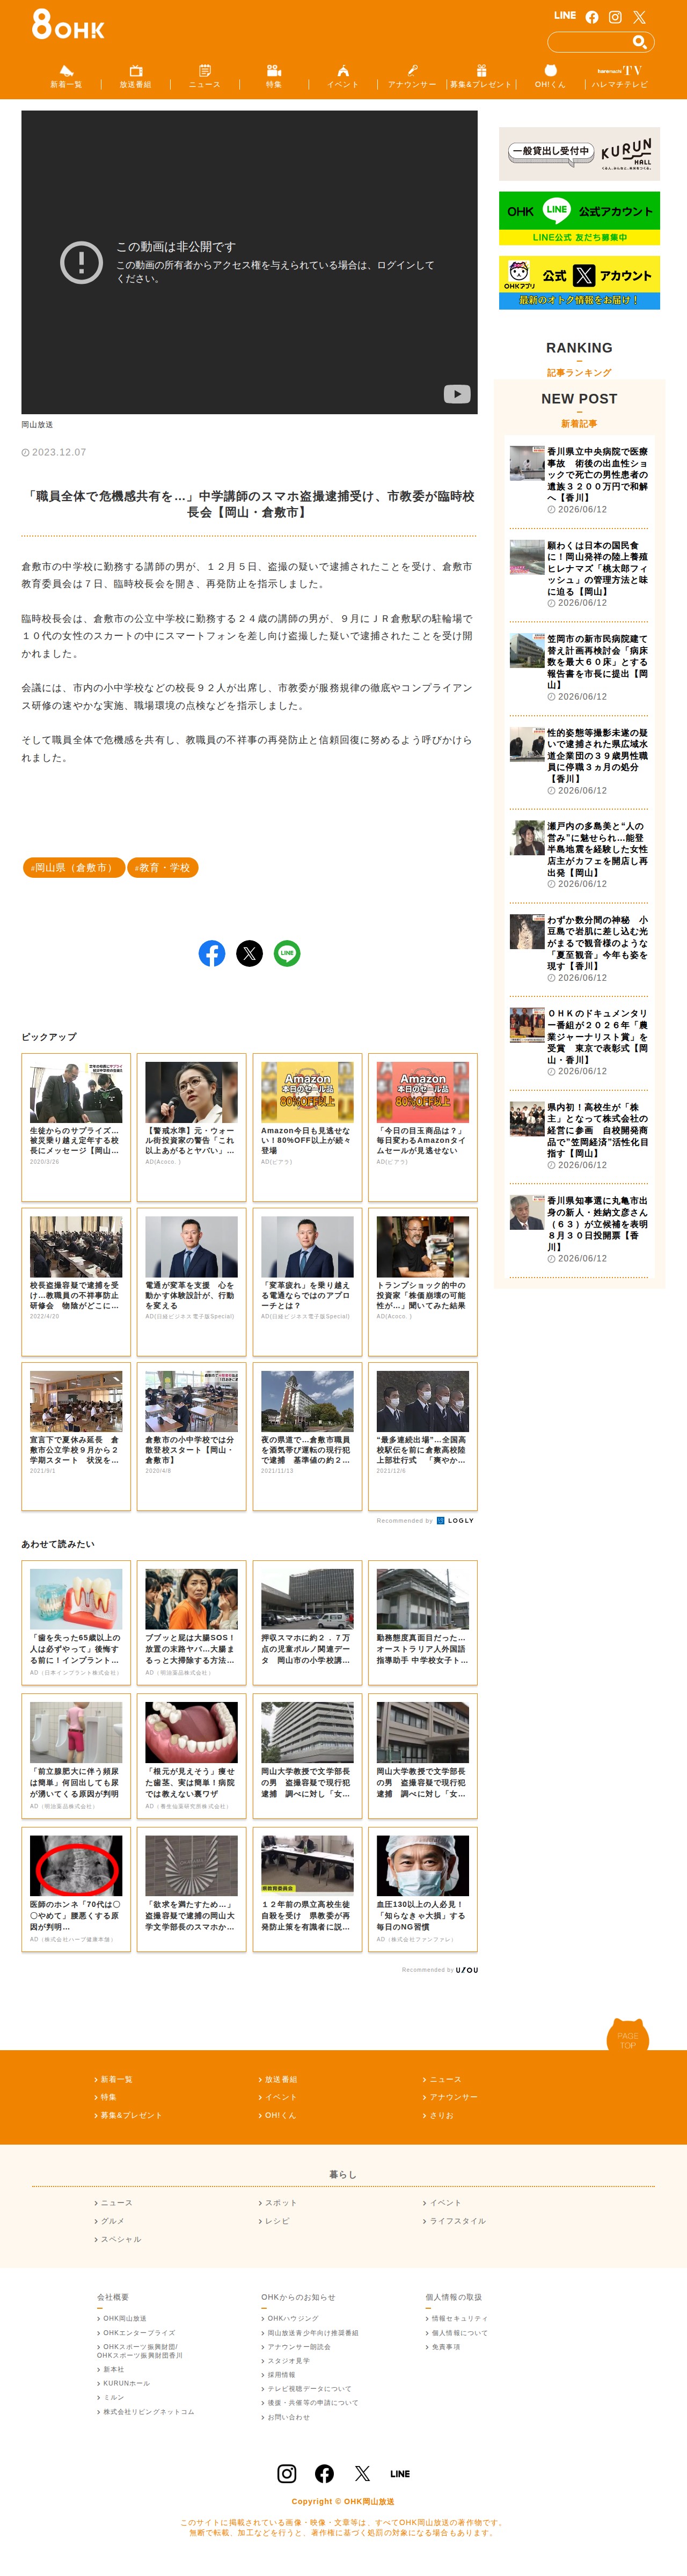687x2576 pixels.
Task: Open the footer さりお link
Action: pos(441,2115)
